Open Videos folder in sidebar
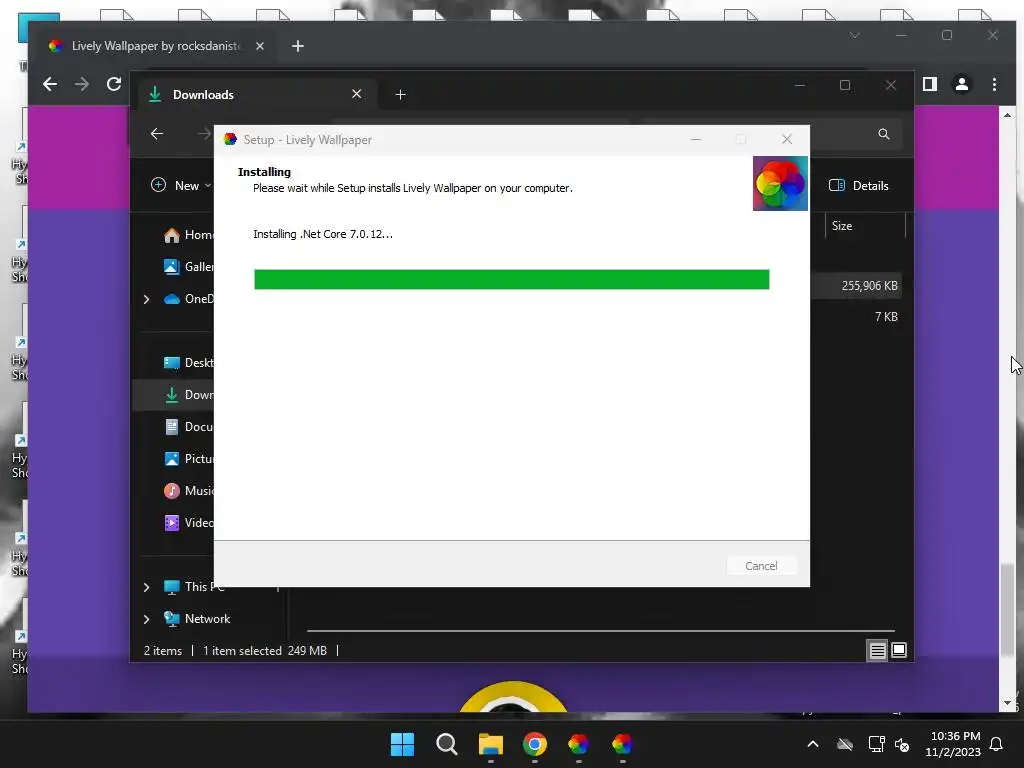This screenshot has height=768, width=1024. (x=188, y=522)
